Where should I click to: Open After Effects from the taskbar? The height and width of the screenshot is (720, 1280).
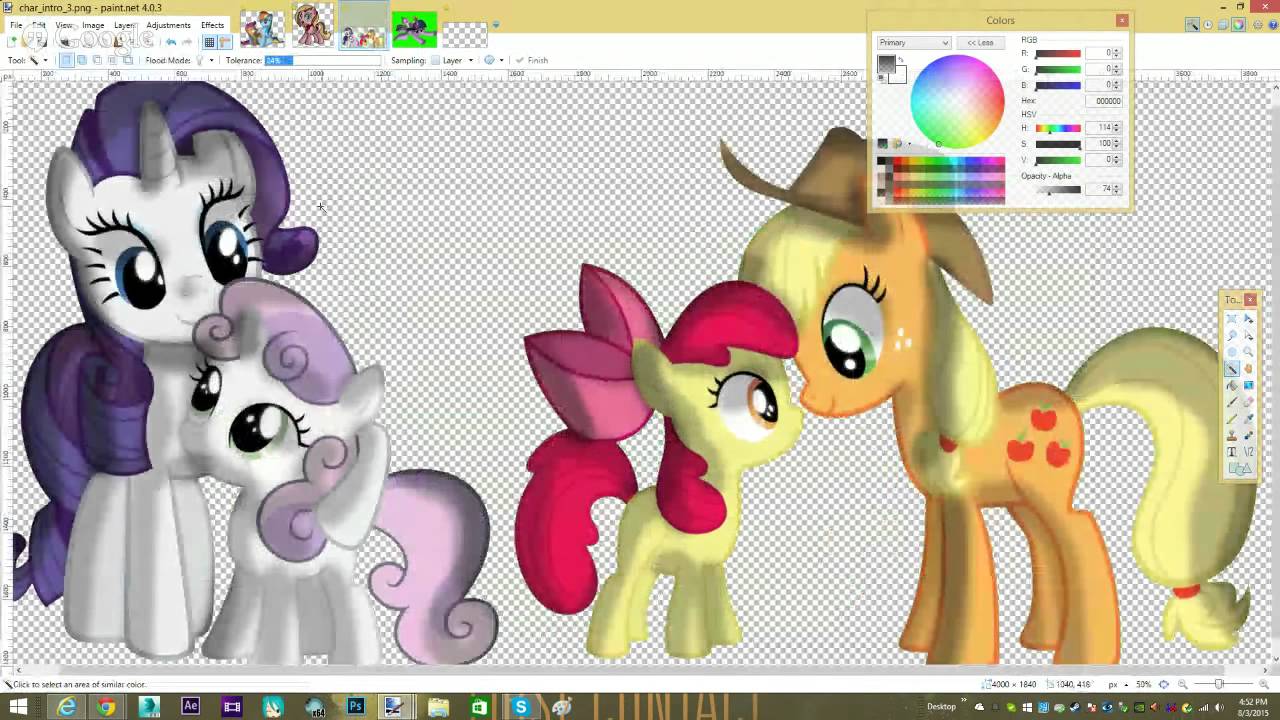(x=190, y=707)
